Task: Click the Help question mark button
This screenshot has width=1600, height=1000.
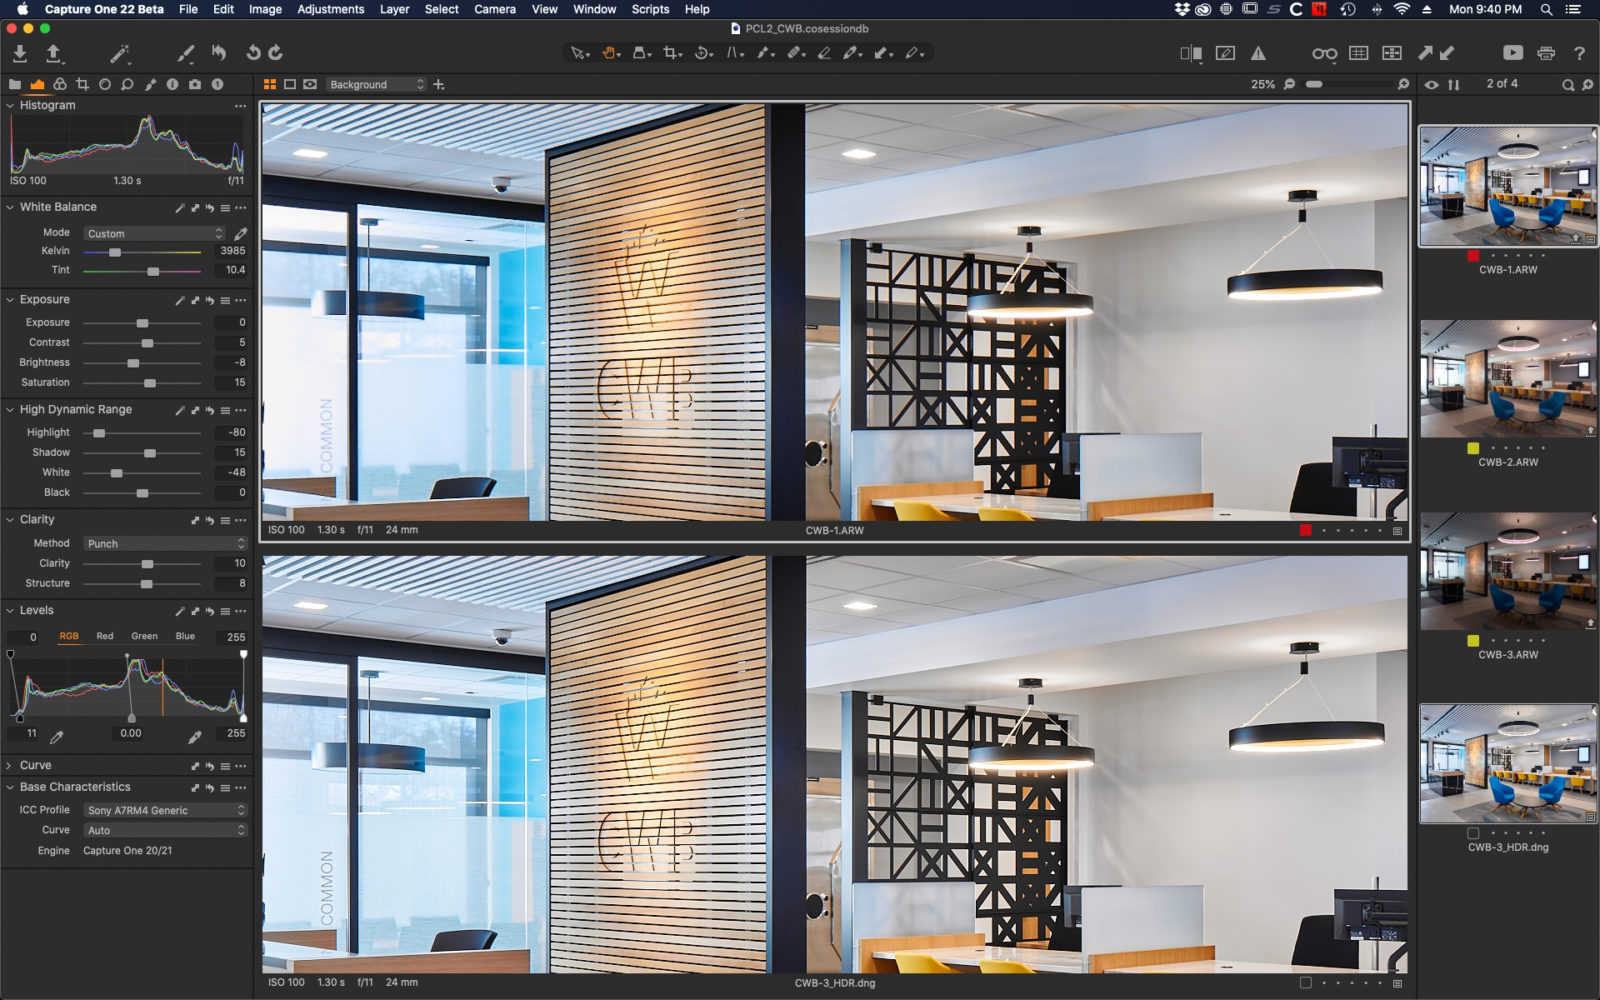Action: point(1580,53)
